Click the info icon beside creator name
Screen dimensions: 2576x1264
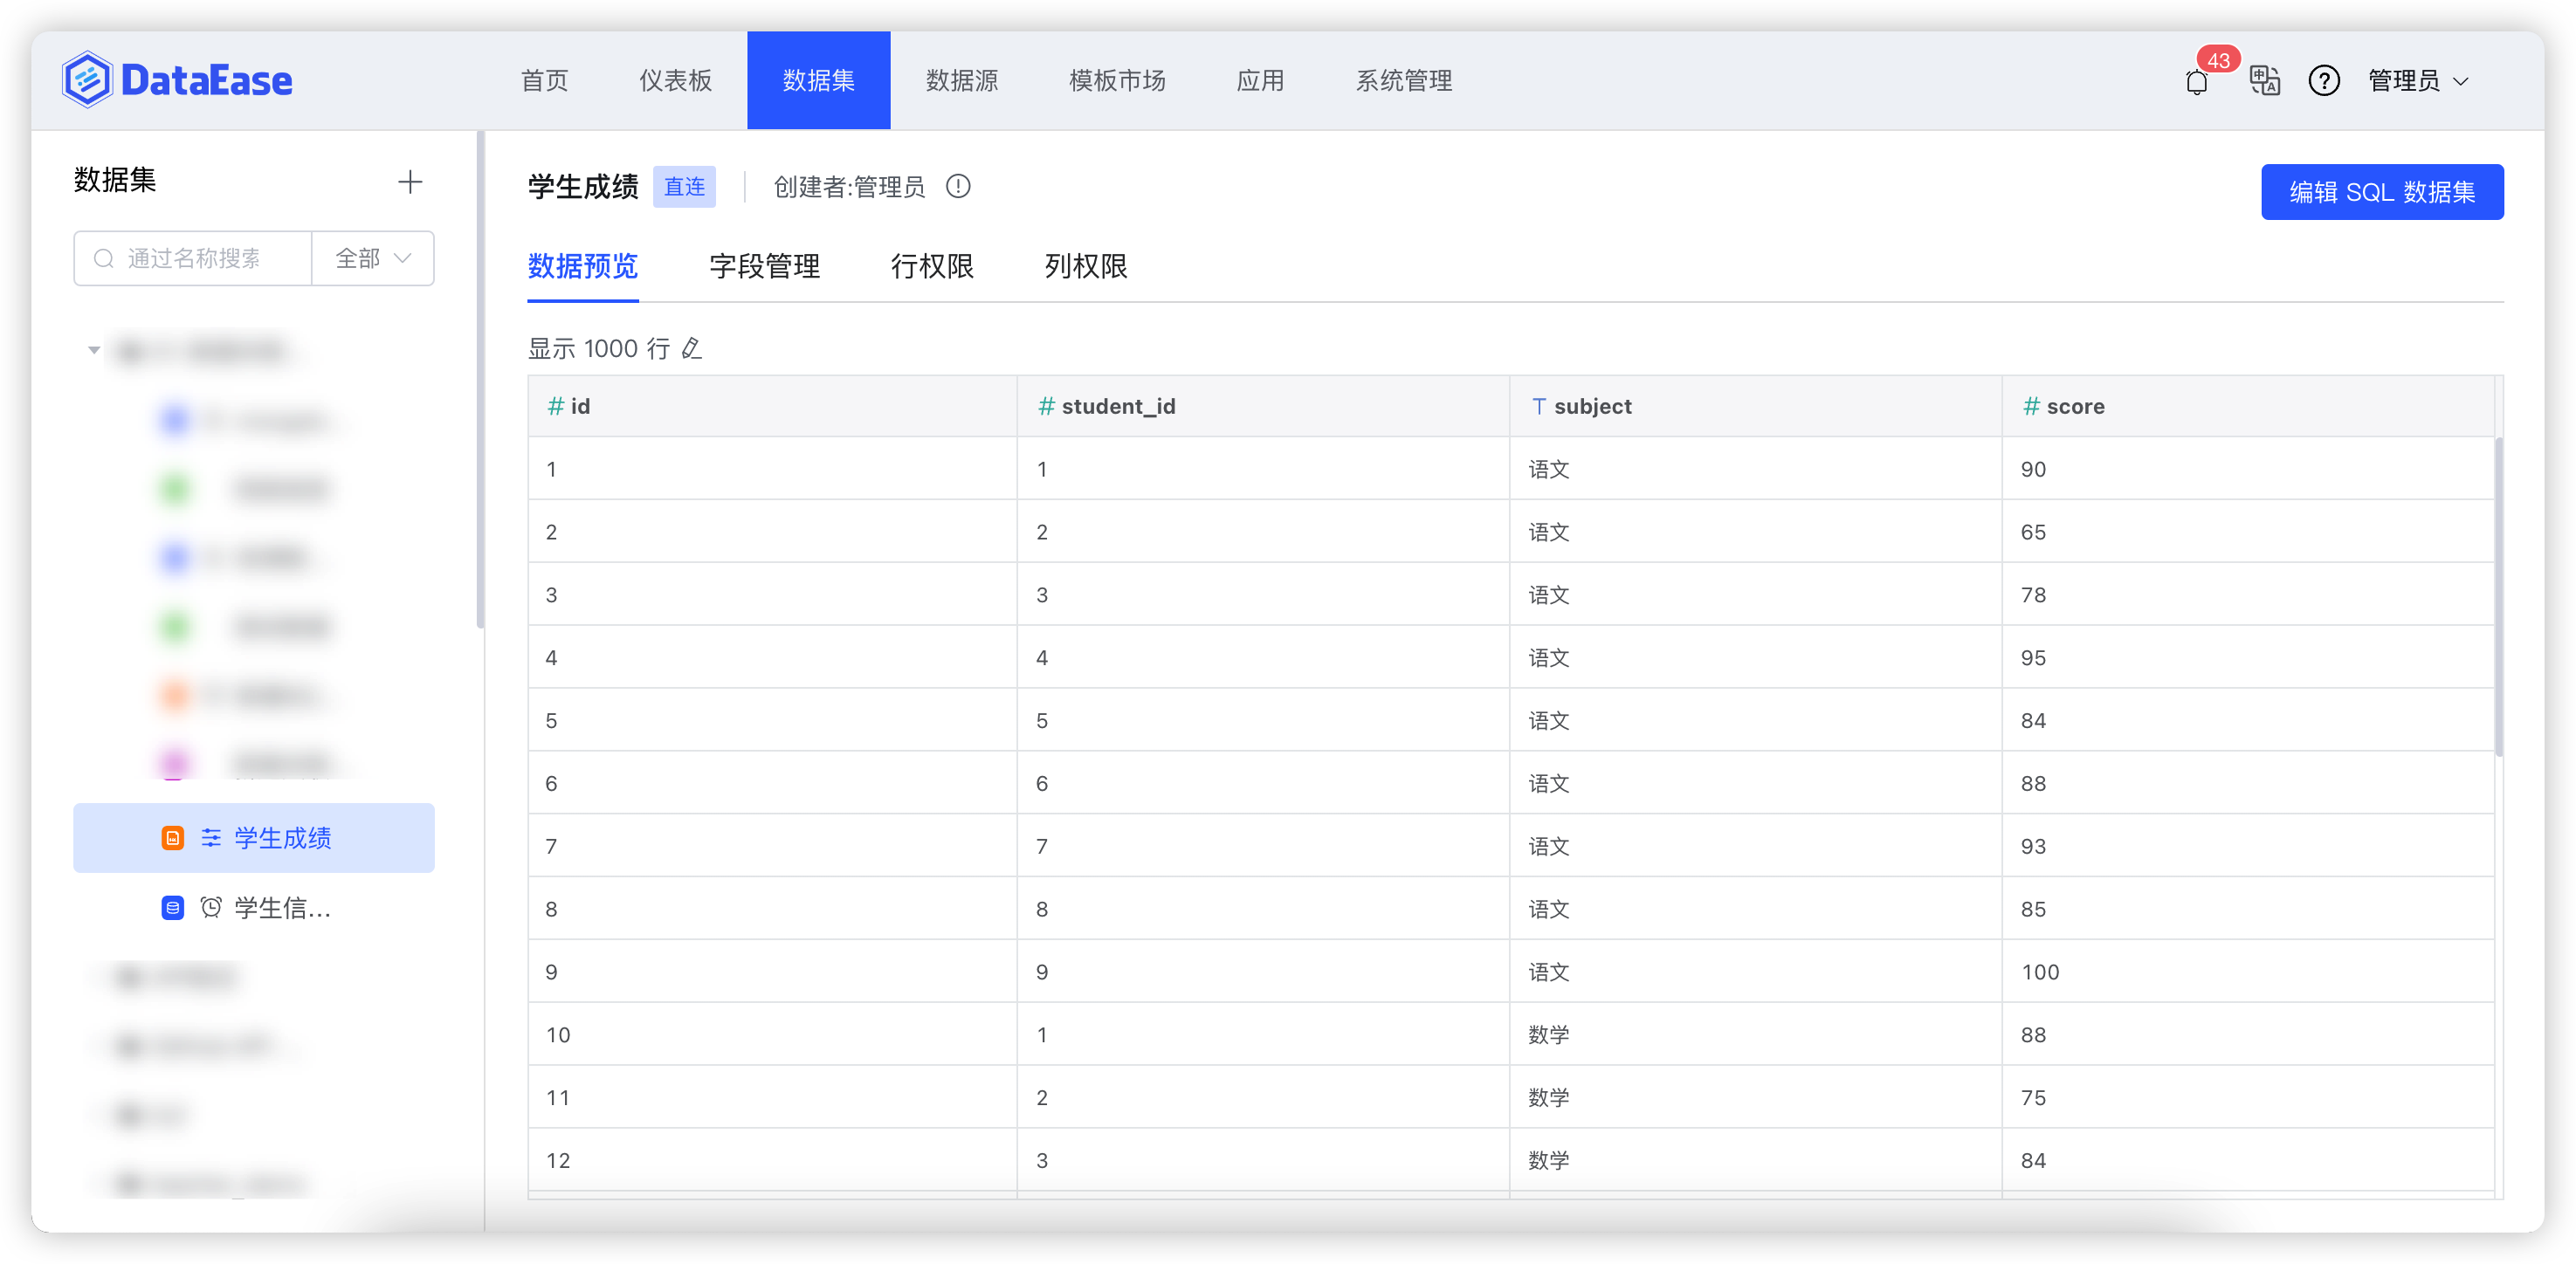958,187
